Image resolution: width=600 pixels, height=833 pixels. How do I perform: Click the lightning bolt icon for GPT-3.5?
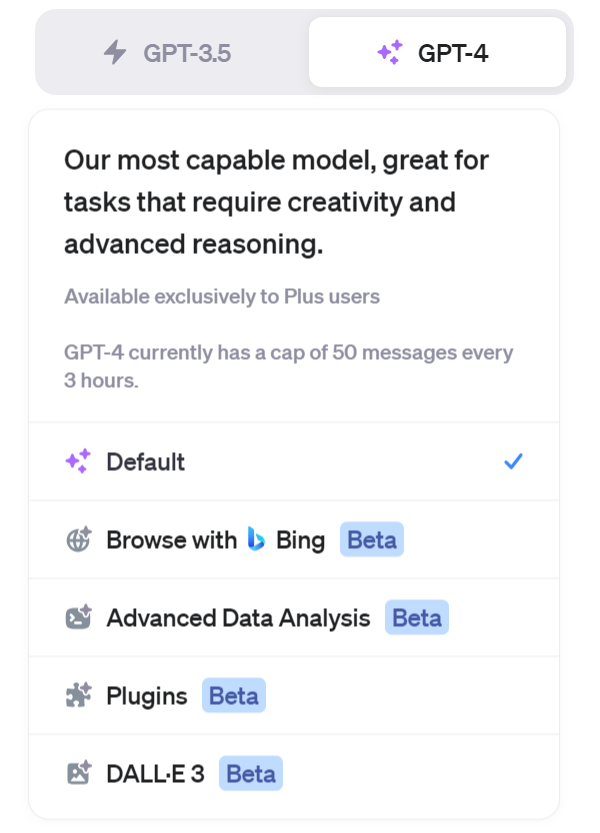(115, 53)
